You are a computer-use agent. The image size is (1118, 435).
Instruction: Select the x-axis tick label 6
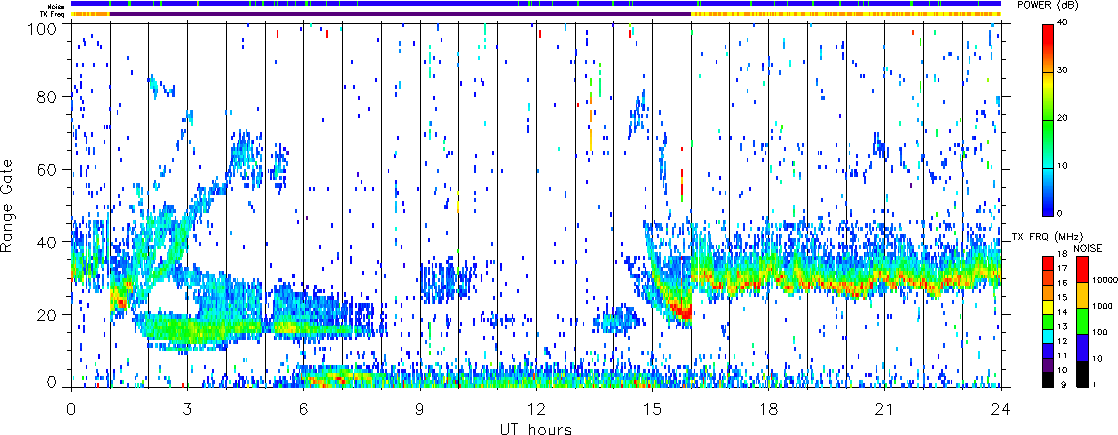pos(304,409)
